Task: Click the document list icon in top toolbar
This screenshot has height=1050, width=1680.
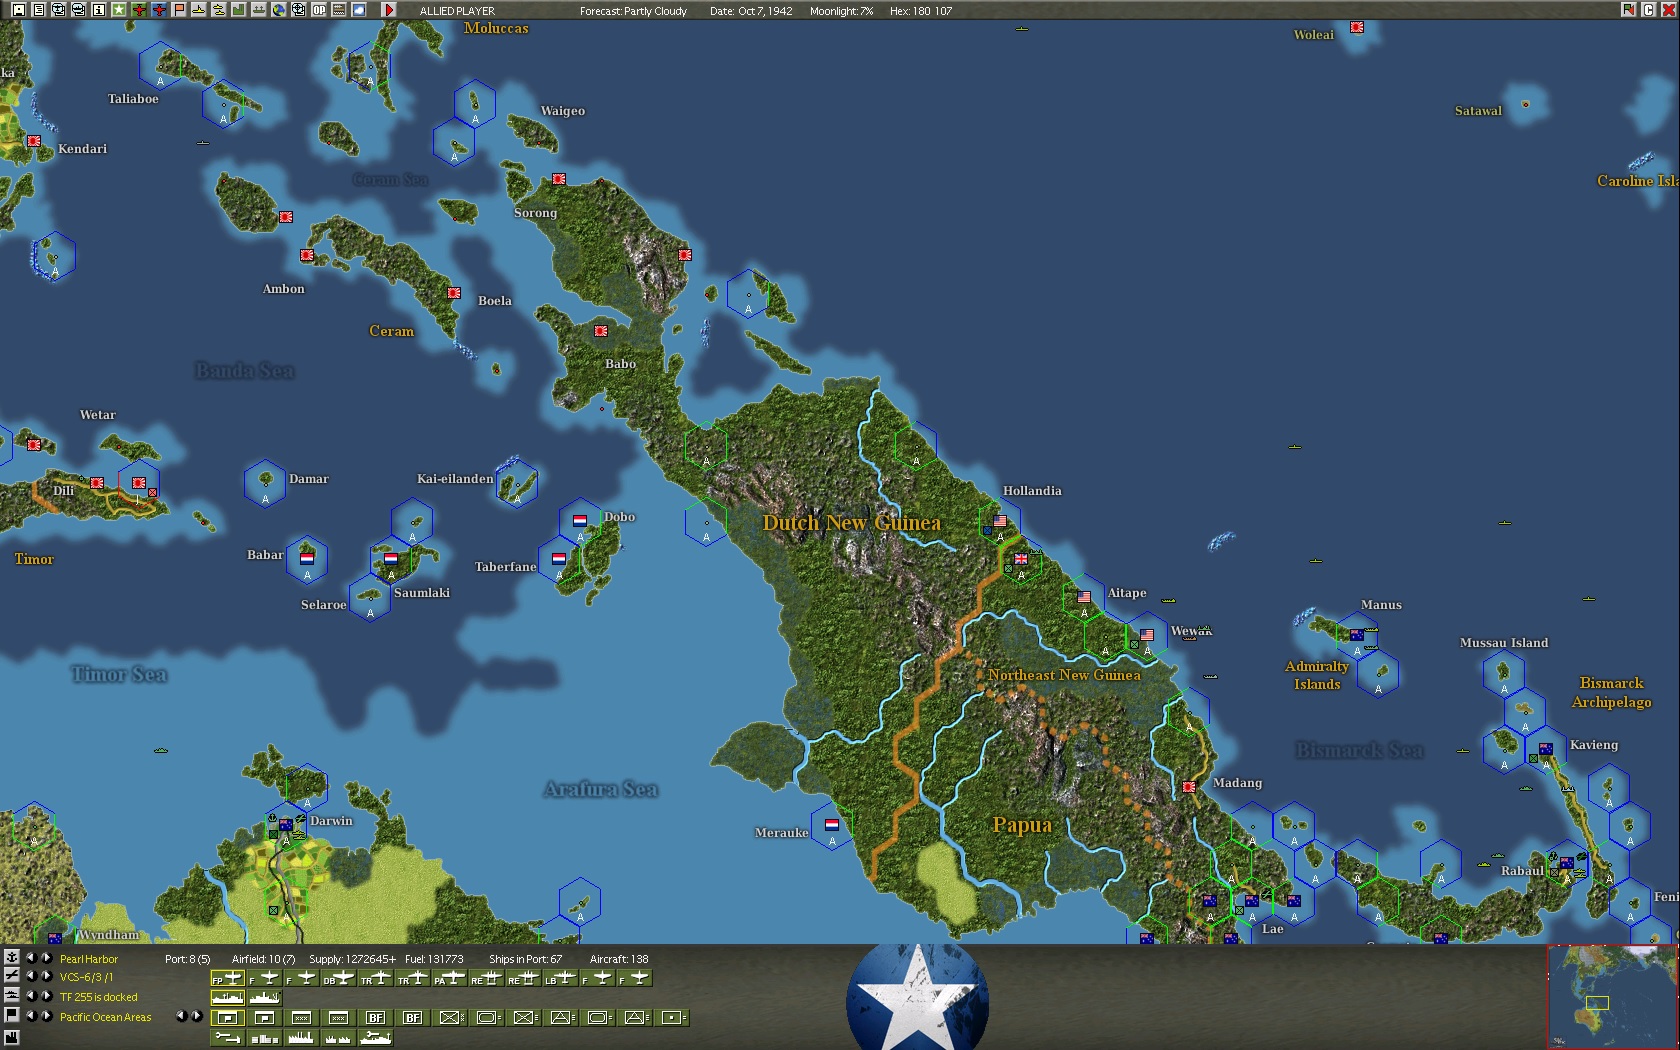Action: [x=39, y=10]
